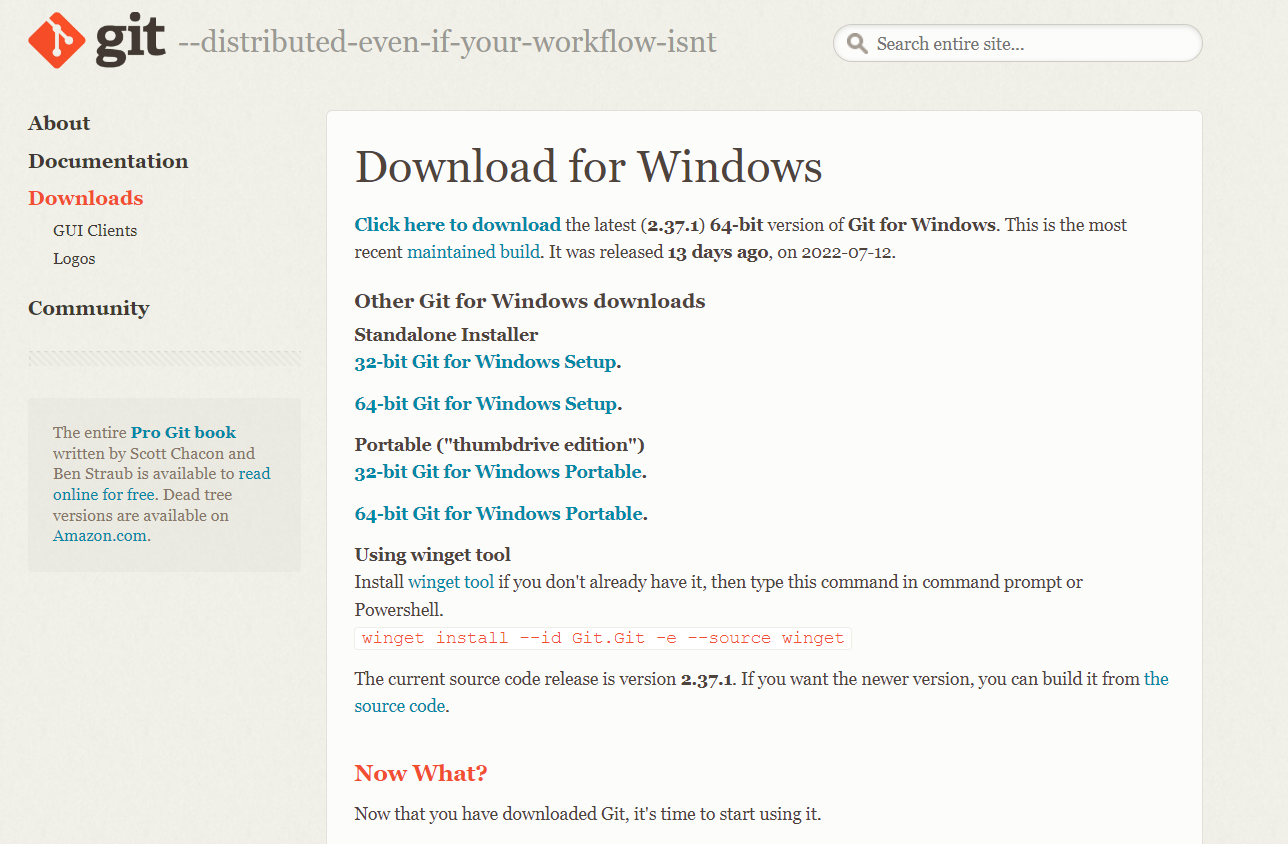Navigate to the Community section

[x=89, y=308]
